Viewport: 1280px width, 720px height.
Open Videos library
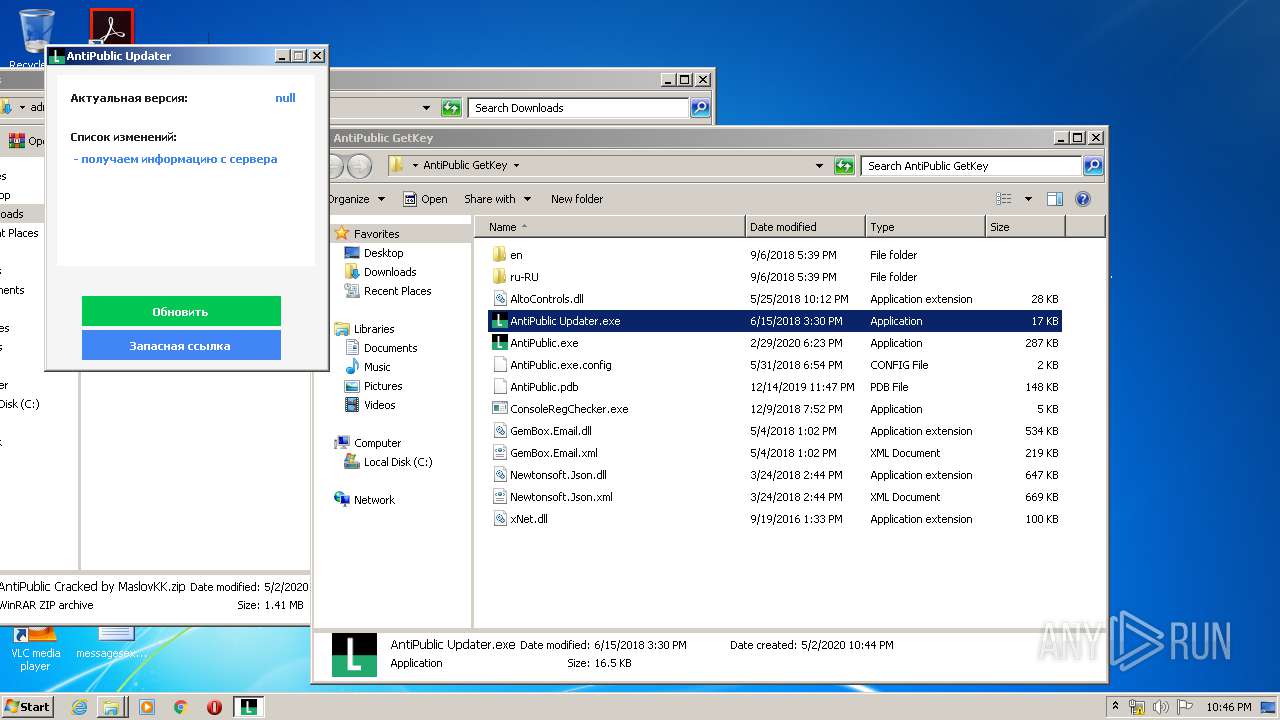(379, 405)
